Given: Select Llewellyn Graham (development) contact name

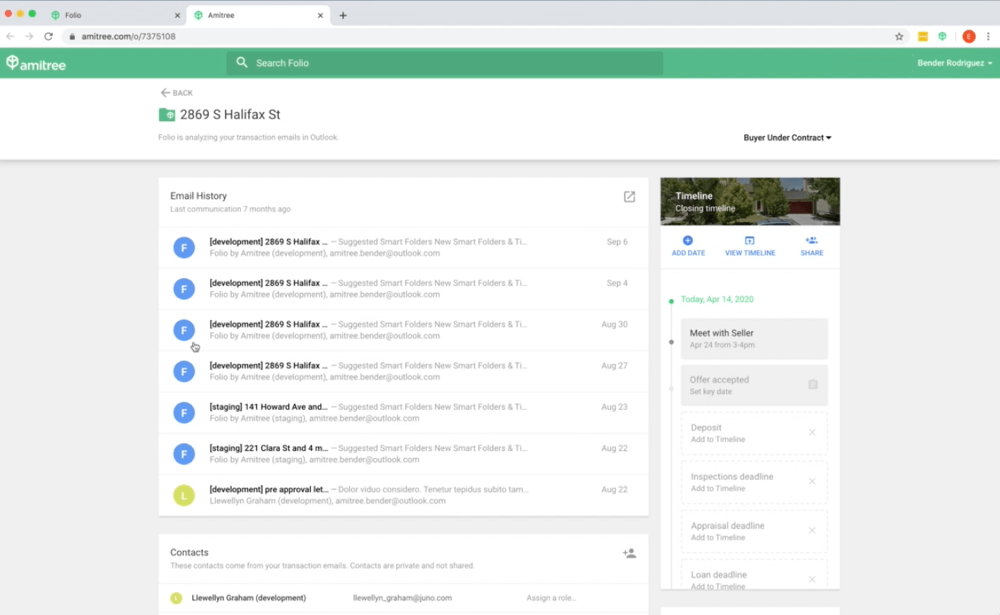Looking at the screenshot, I should [249, 598].
